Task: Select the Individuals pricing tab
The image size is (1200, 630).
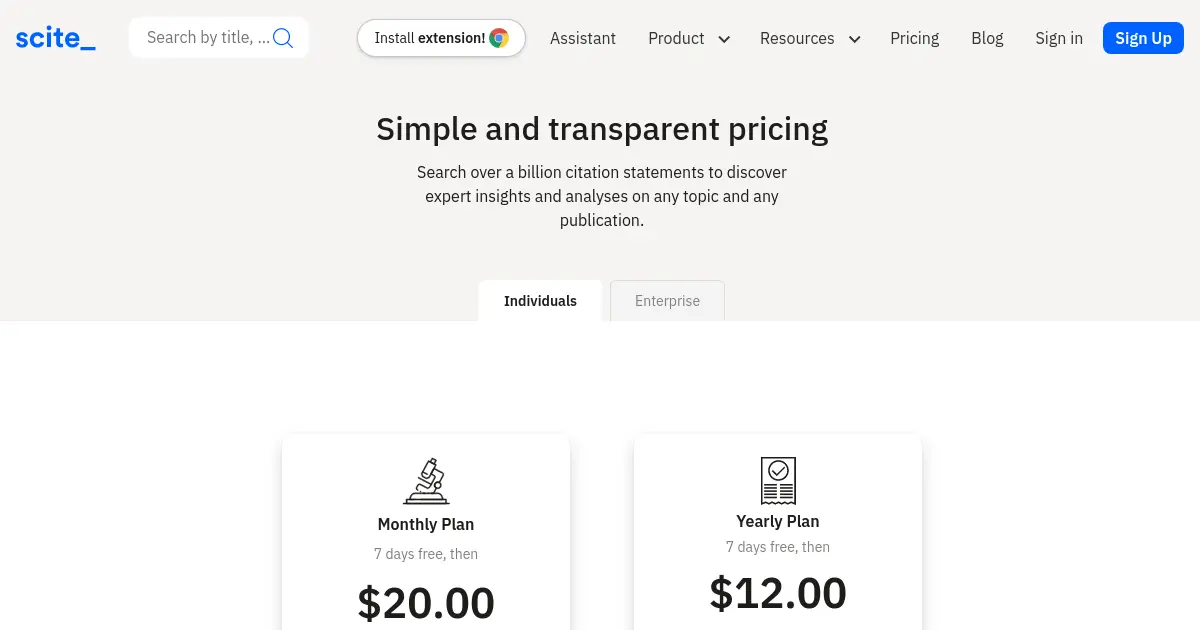Action: pyautogui.click(x=540, y=301)
